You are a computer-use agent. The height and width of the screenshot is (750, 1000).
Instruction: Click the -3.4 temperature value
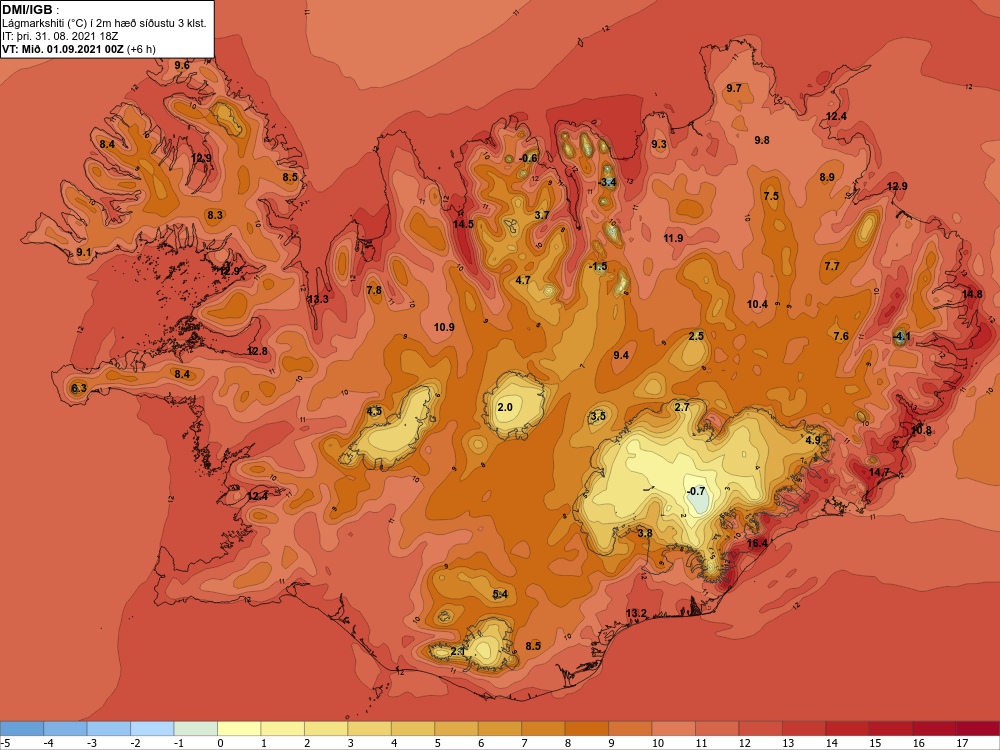point(607,182)
